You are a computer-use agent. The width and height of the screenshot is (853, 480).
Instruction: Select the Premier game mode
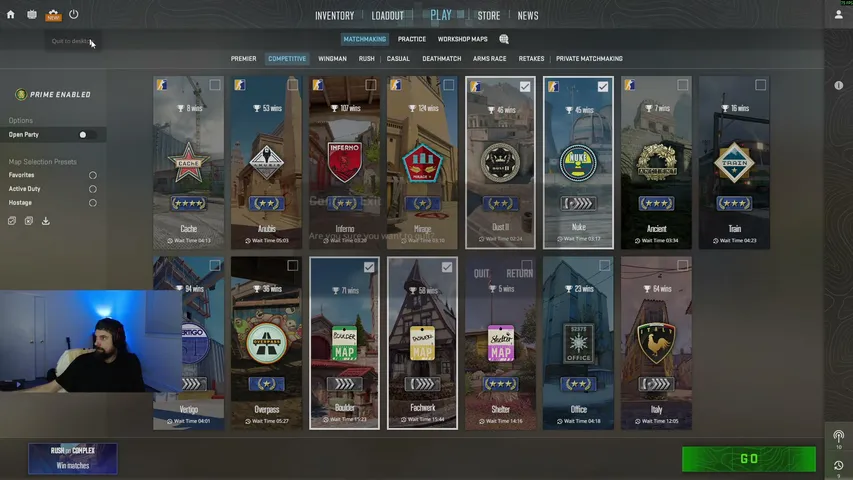243,59
